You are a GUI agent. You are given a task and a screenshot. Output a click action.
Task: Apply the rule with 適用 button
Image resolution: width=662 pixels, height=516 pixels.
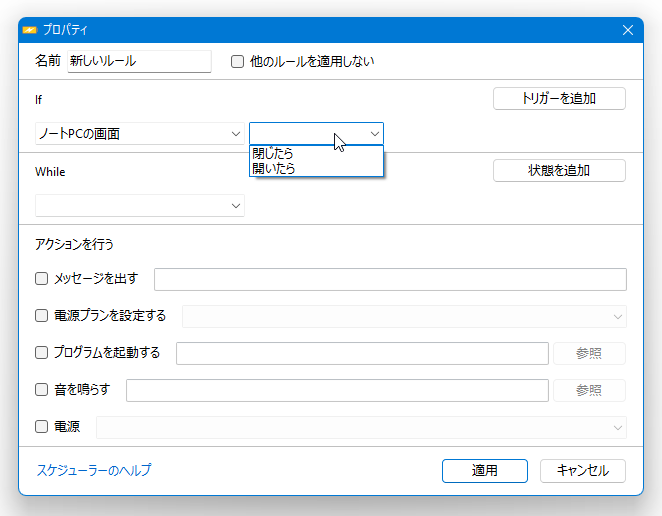tap(485, 471)
